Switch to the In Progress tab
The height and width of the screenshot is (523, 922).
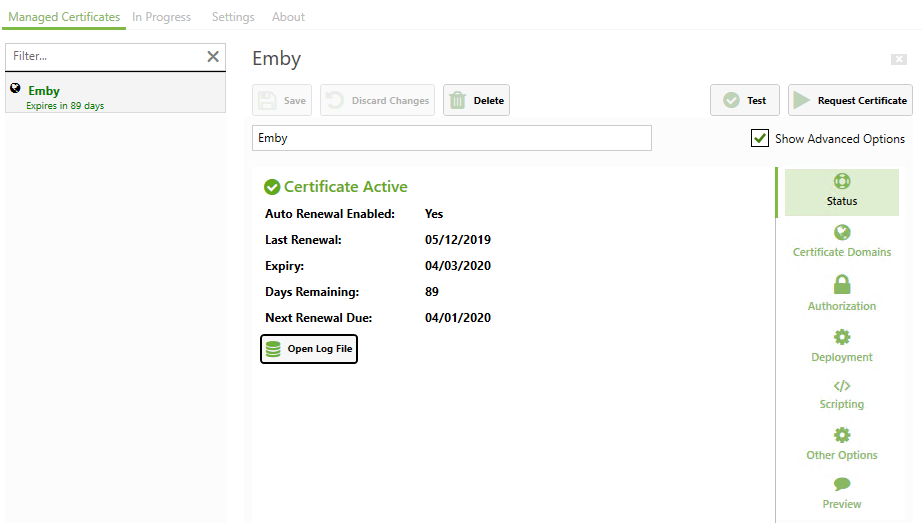tap(161, 17)
